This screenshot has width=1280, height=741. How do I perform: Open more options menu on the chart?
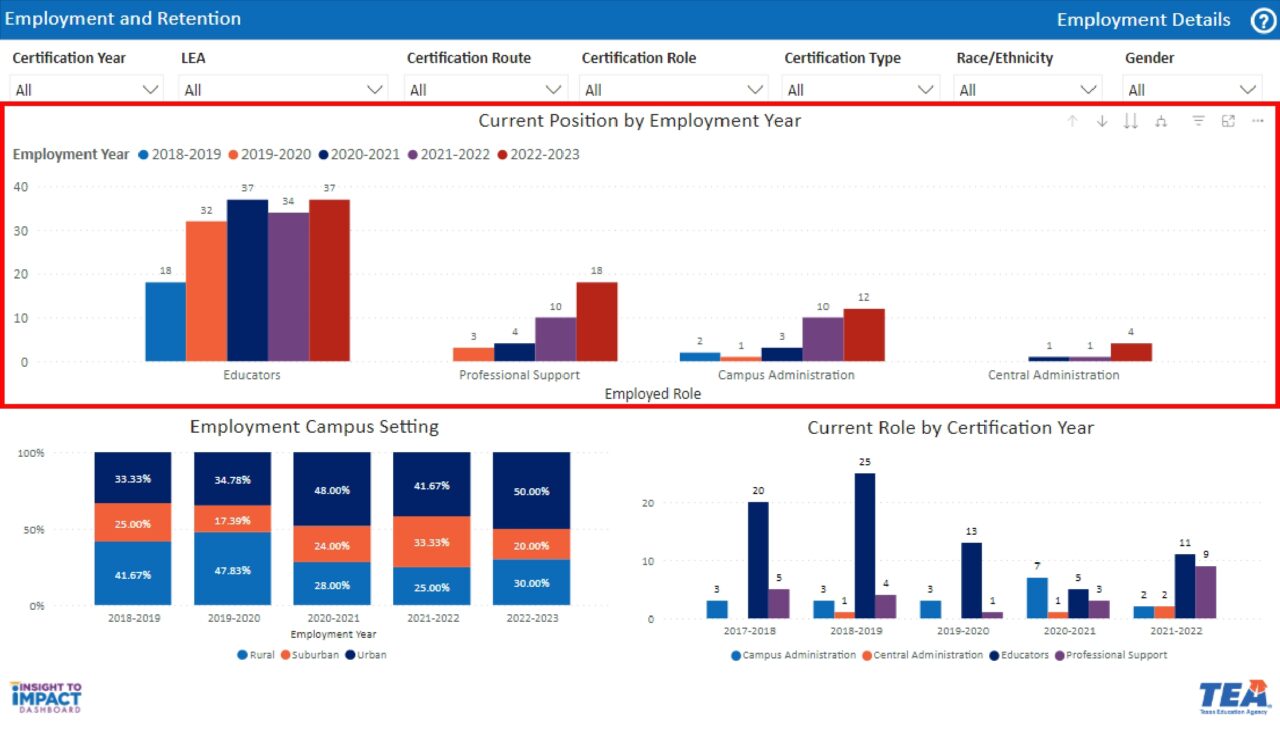click(1258, 121)
